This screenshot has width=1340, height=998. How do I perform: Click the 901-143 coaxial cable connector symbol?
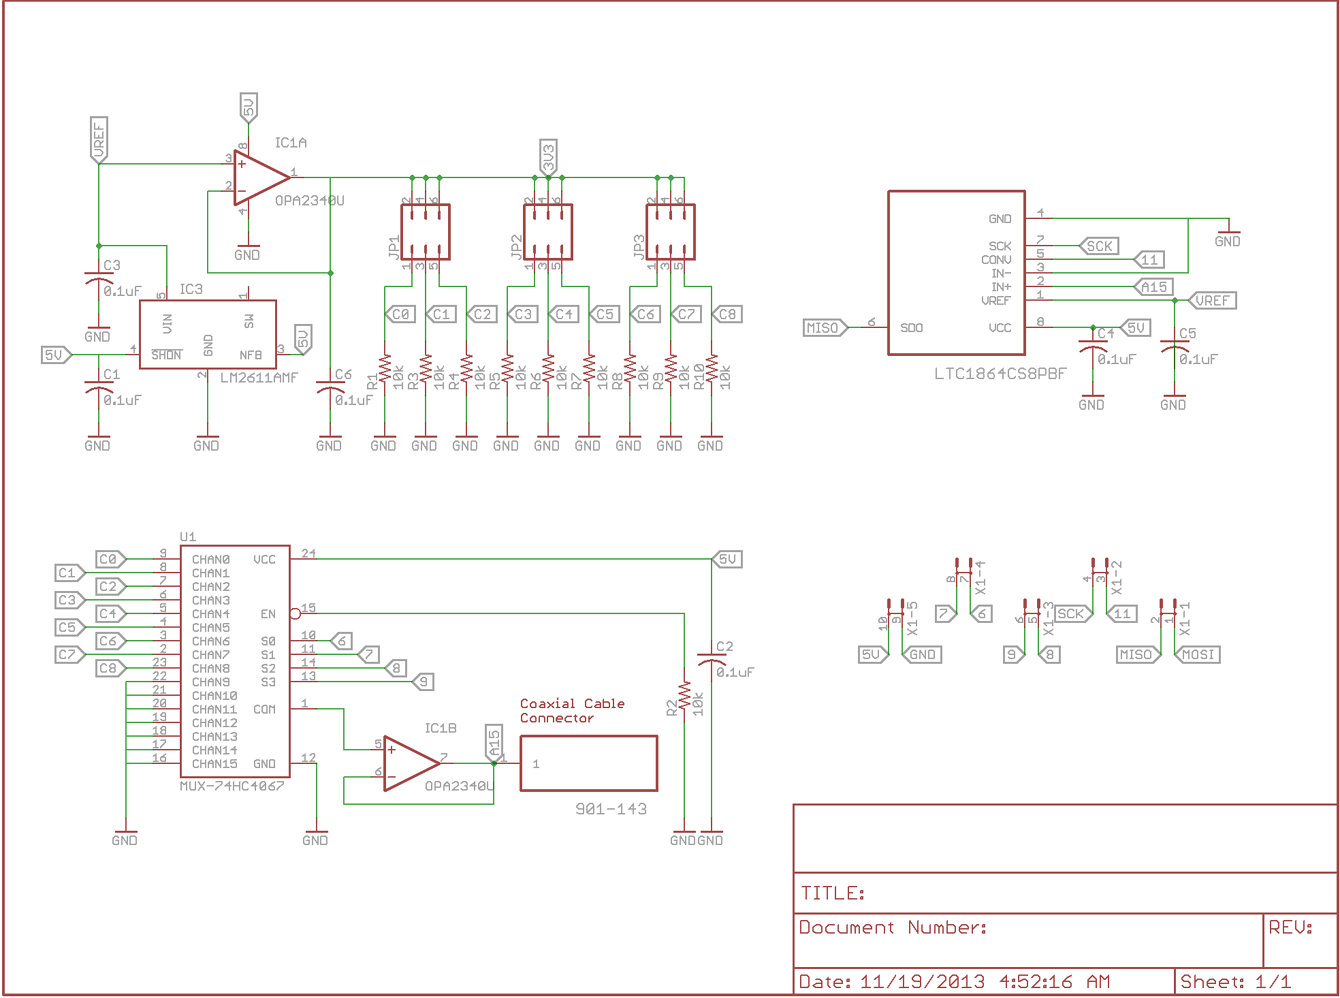point(587,763)
